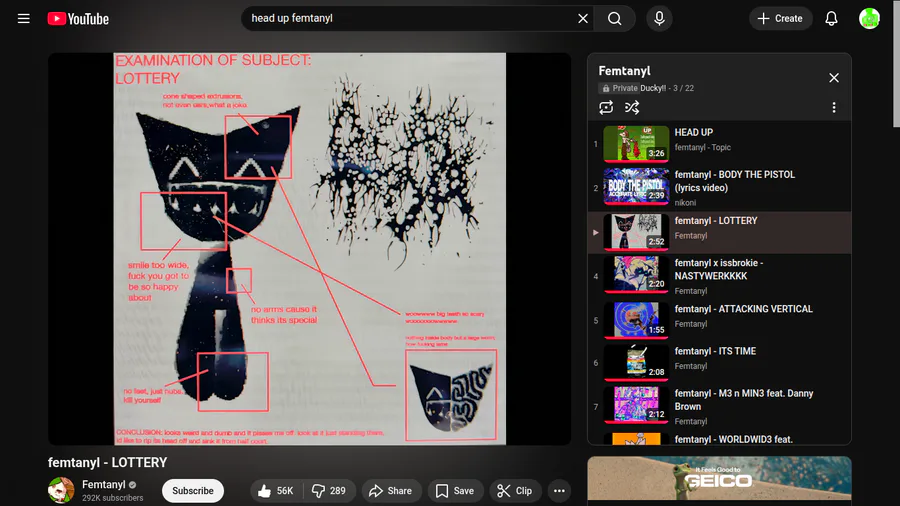Open the notifications bell

pos(831,18)
